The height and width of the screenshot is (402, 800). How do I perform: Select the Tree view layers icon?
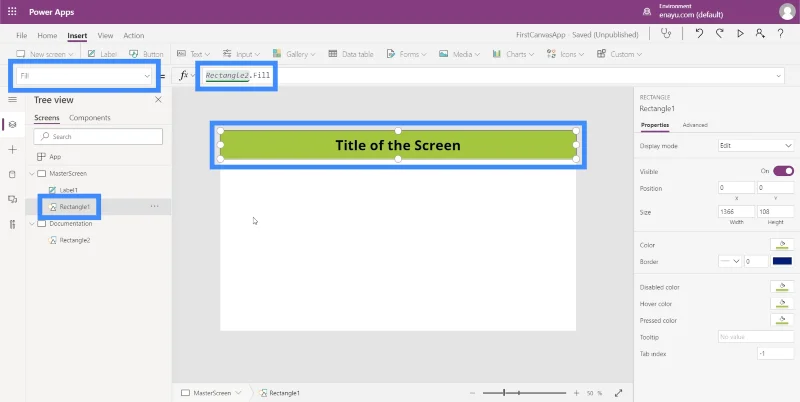[13, 124]
